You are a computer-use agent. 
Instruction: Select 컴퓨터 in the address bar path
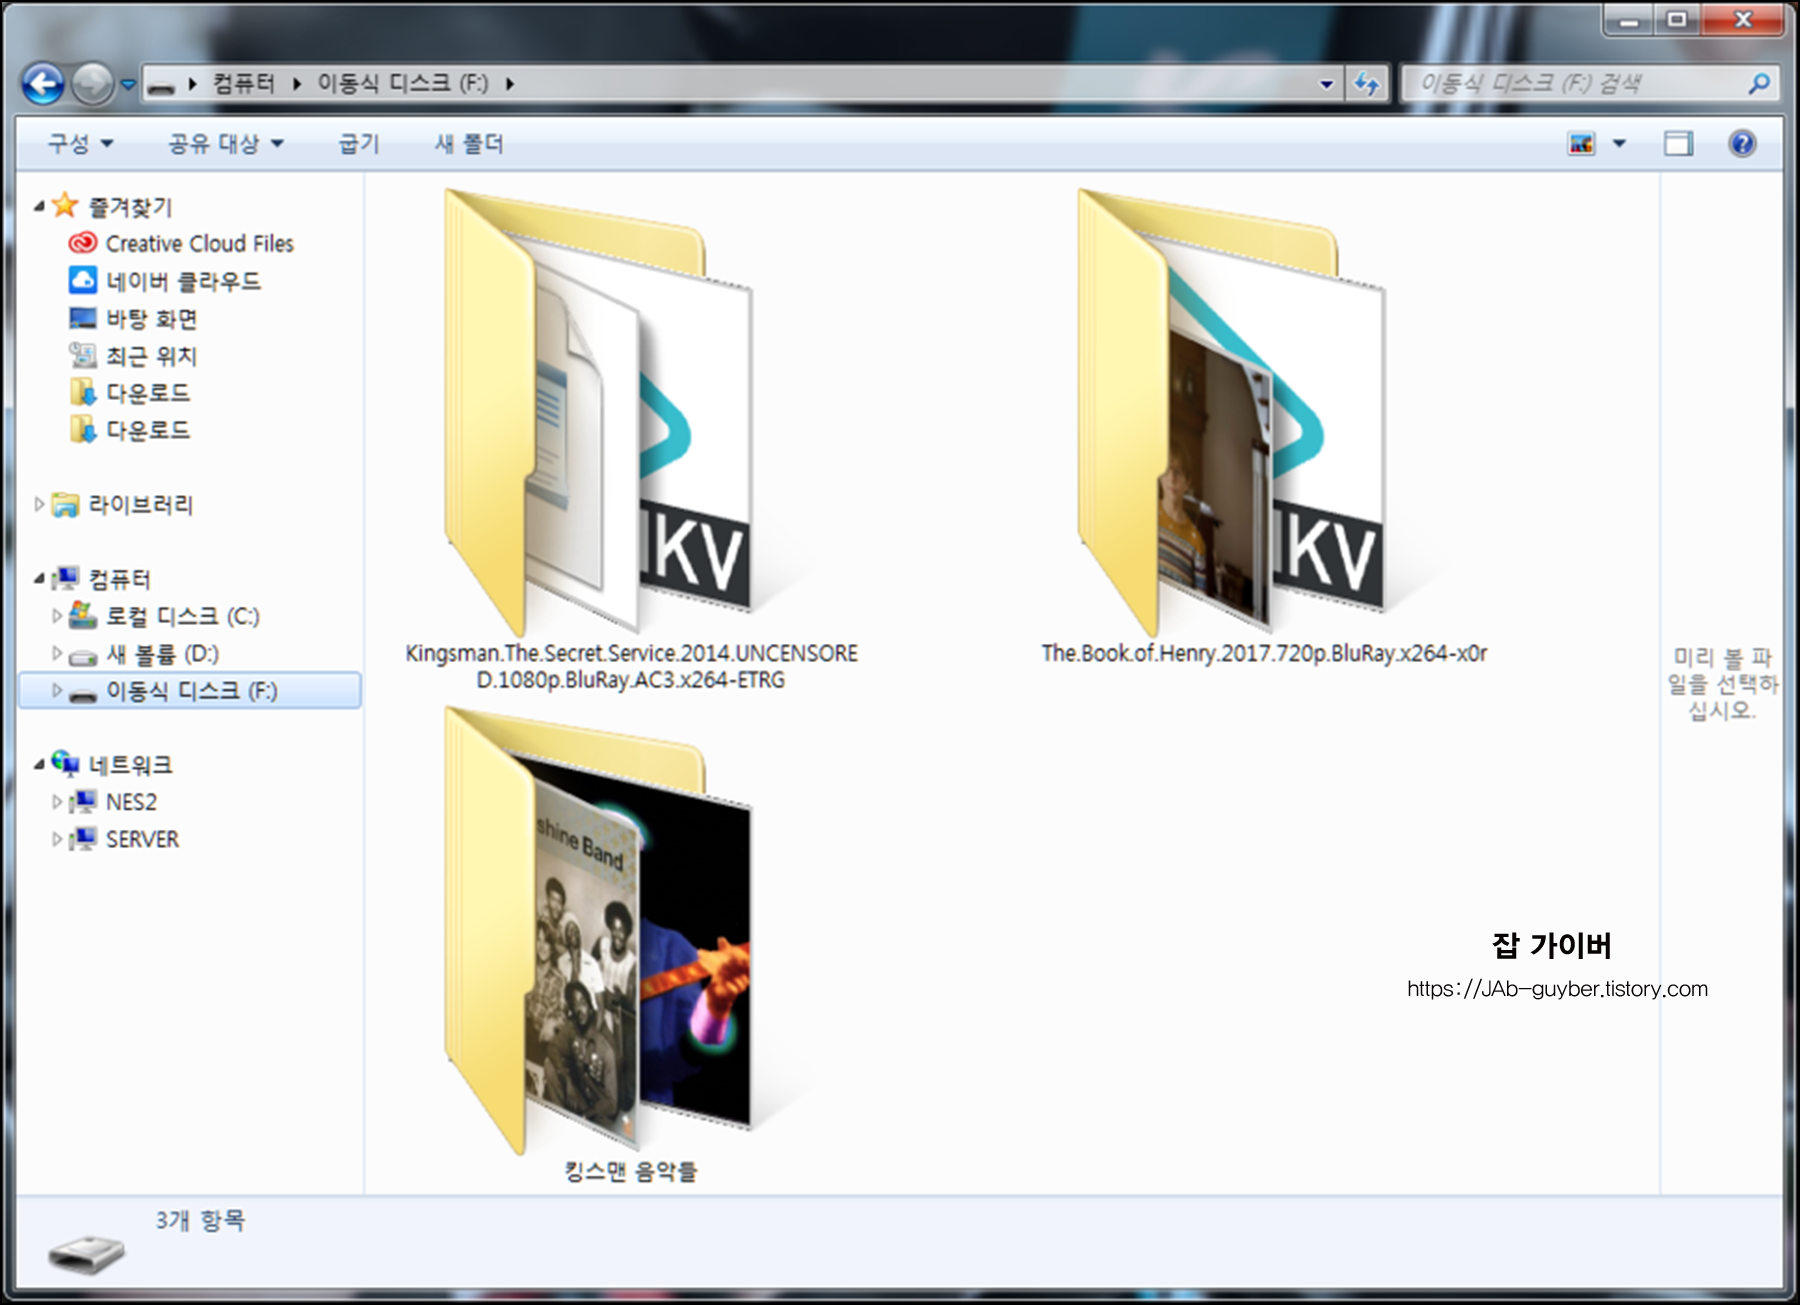point(243,83)
